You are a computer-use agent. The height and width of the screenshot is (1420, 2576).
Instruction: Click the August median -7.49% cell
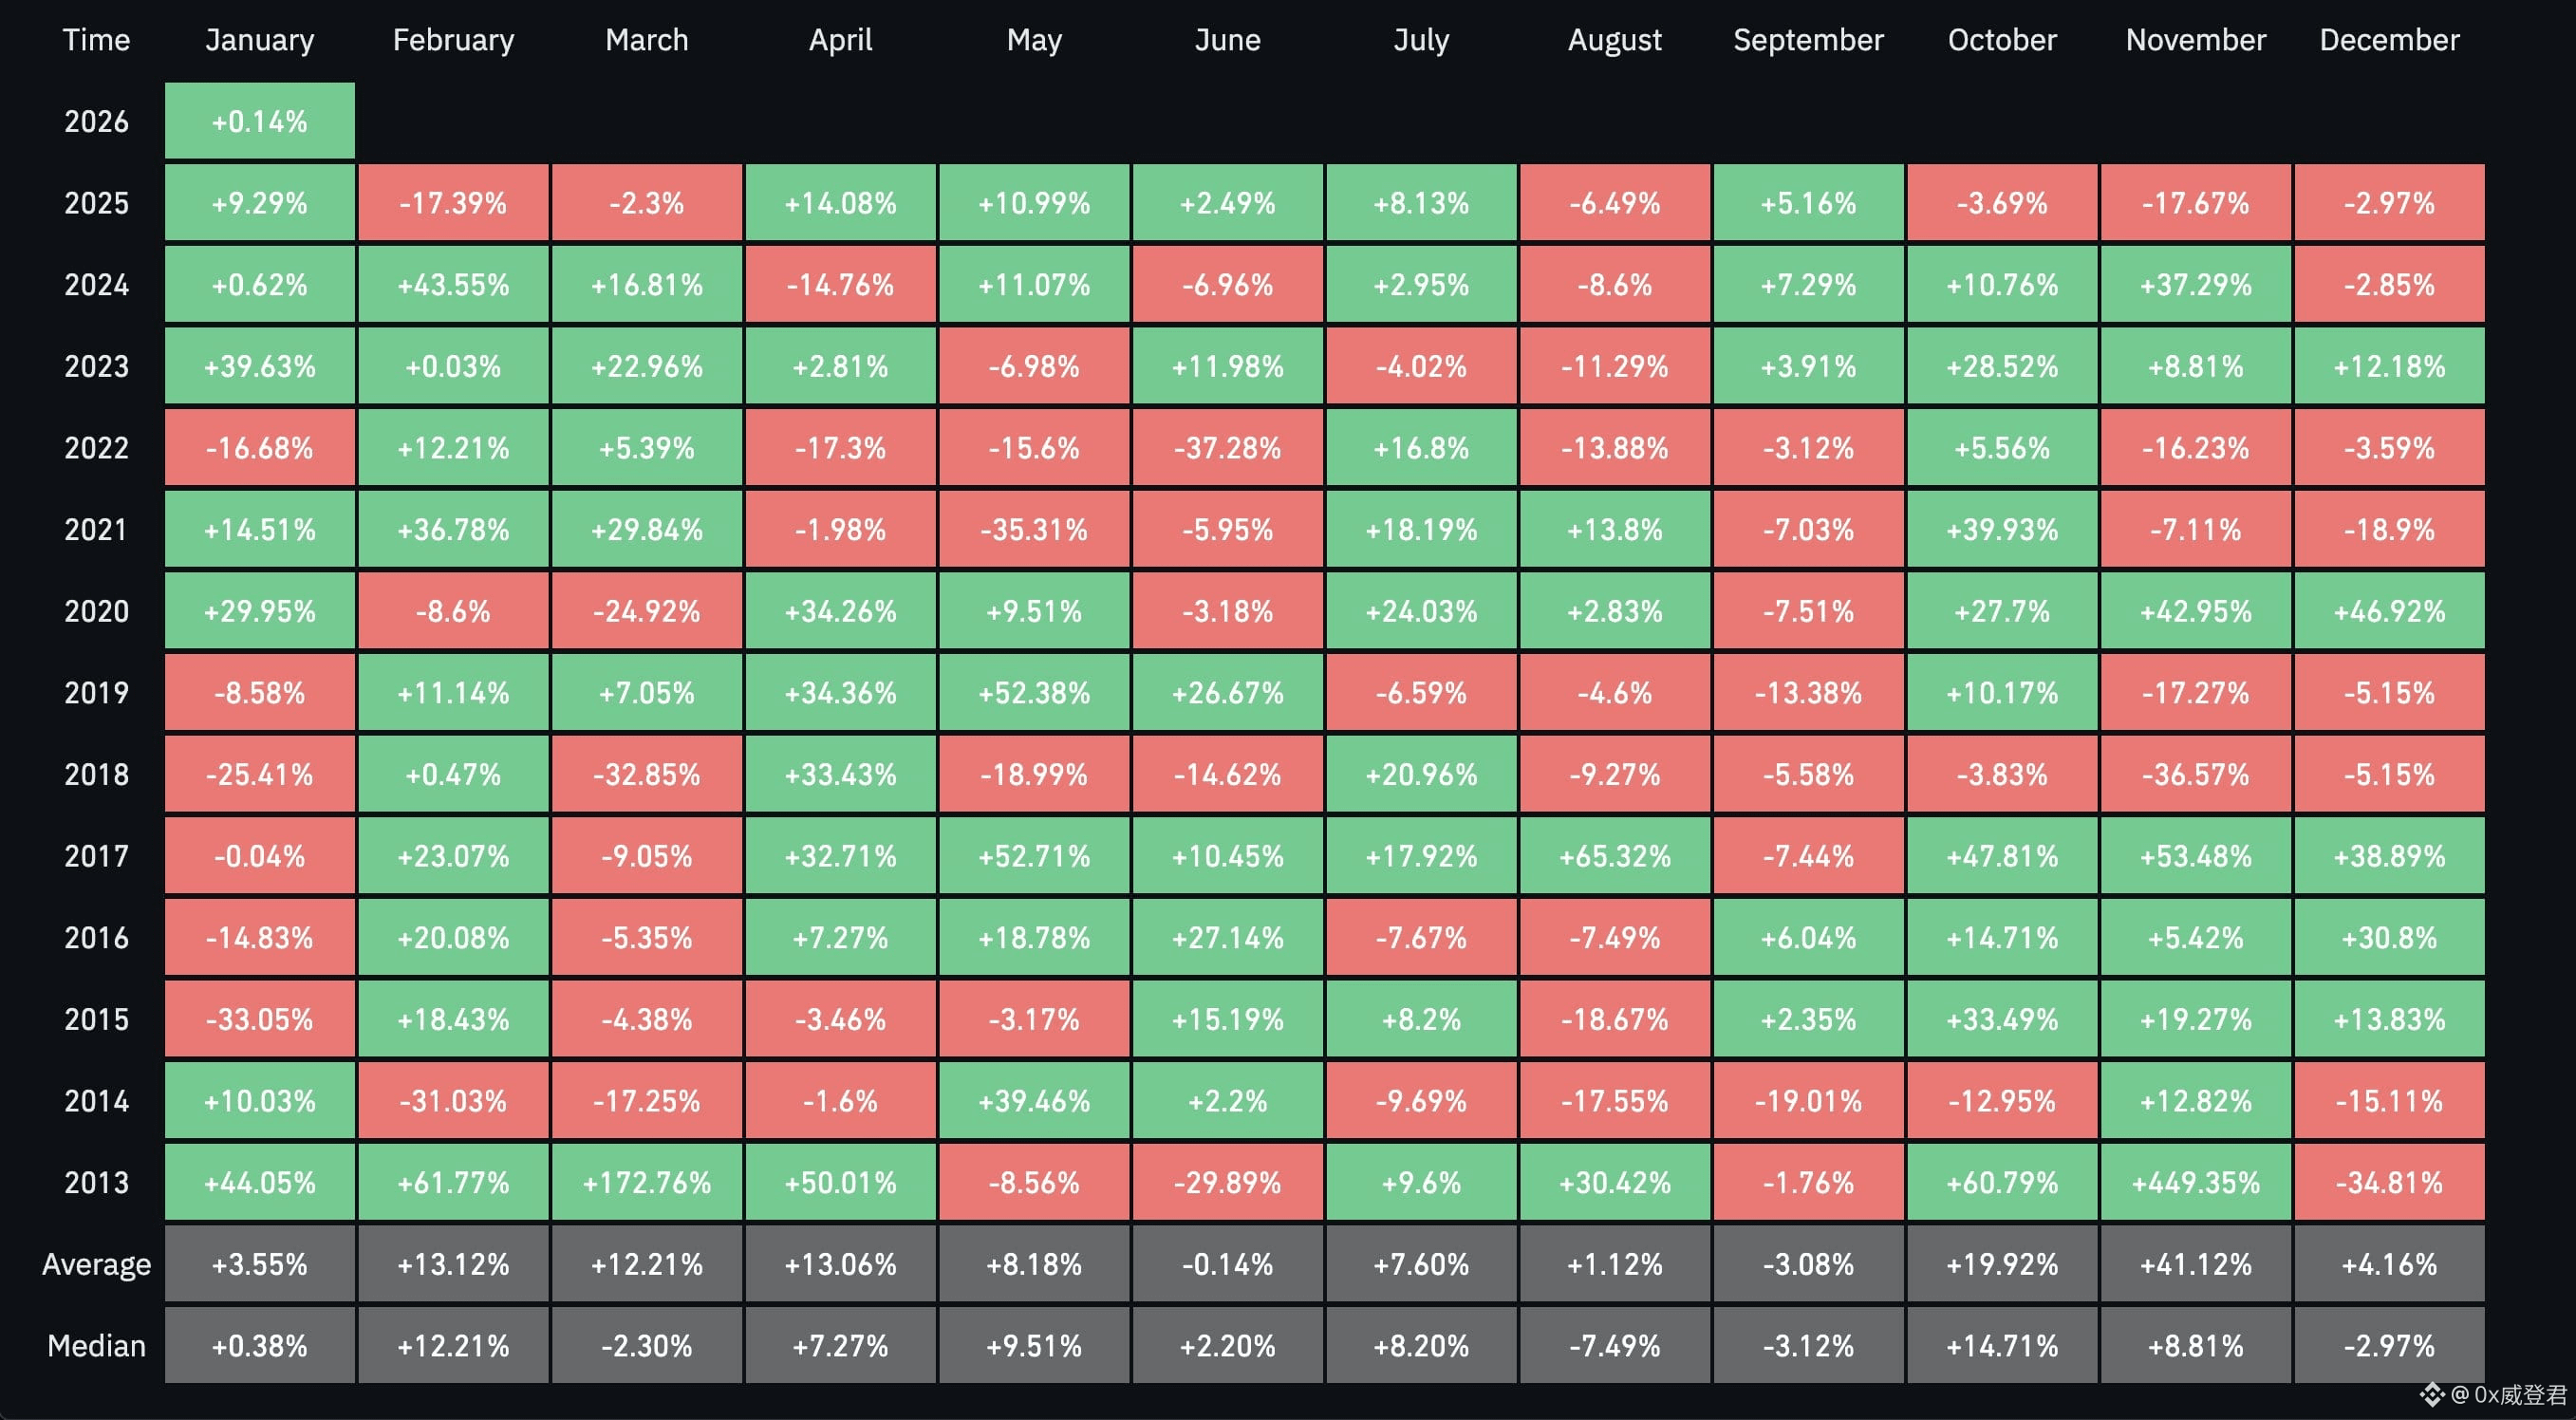(x=1614, y=1346)
